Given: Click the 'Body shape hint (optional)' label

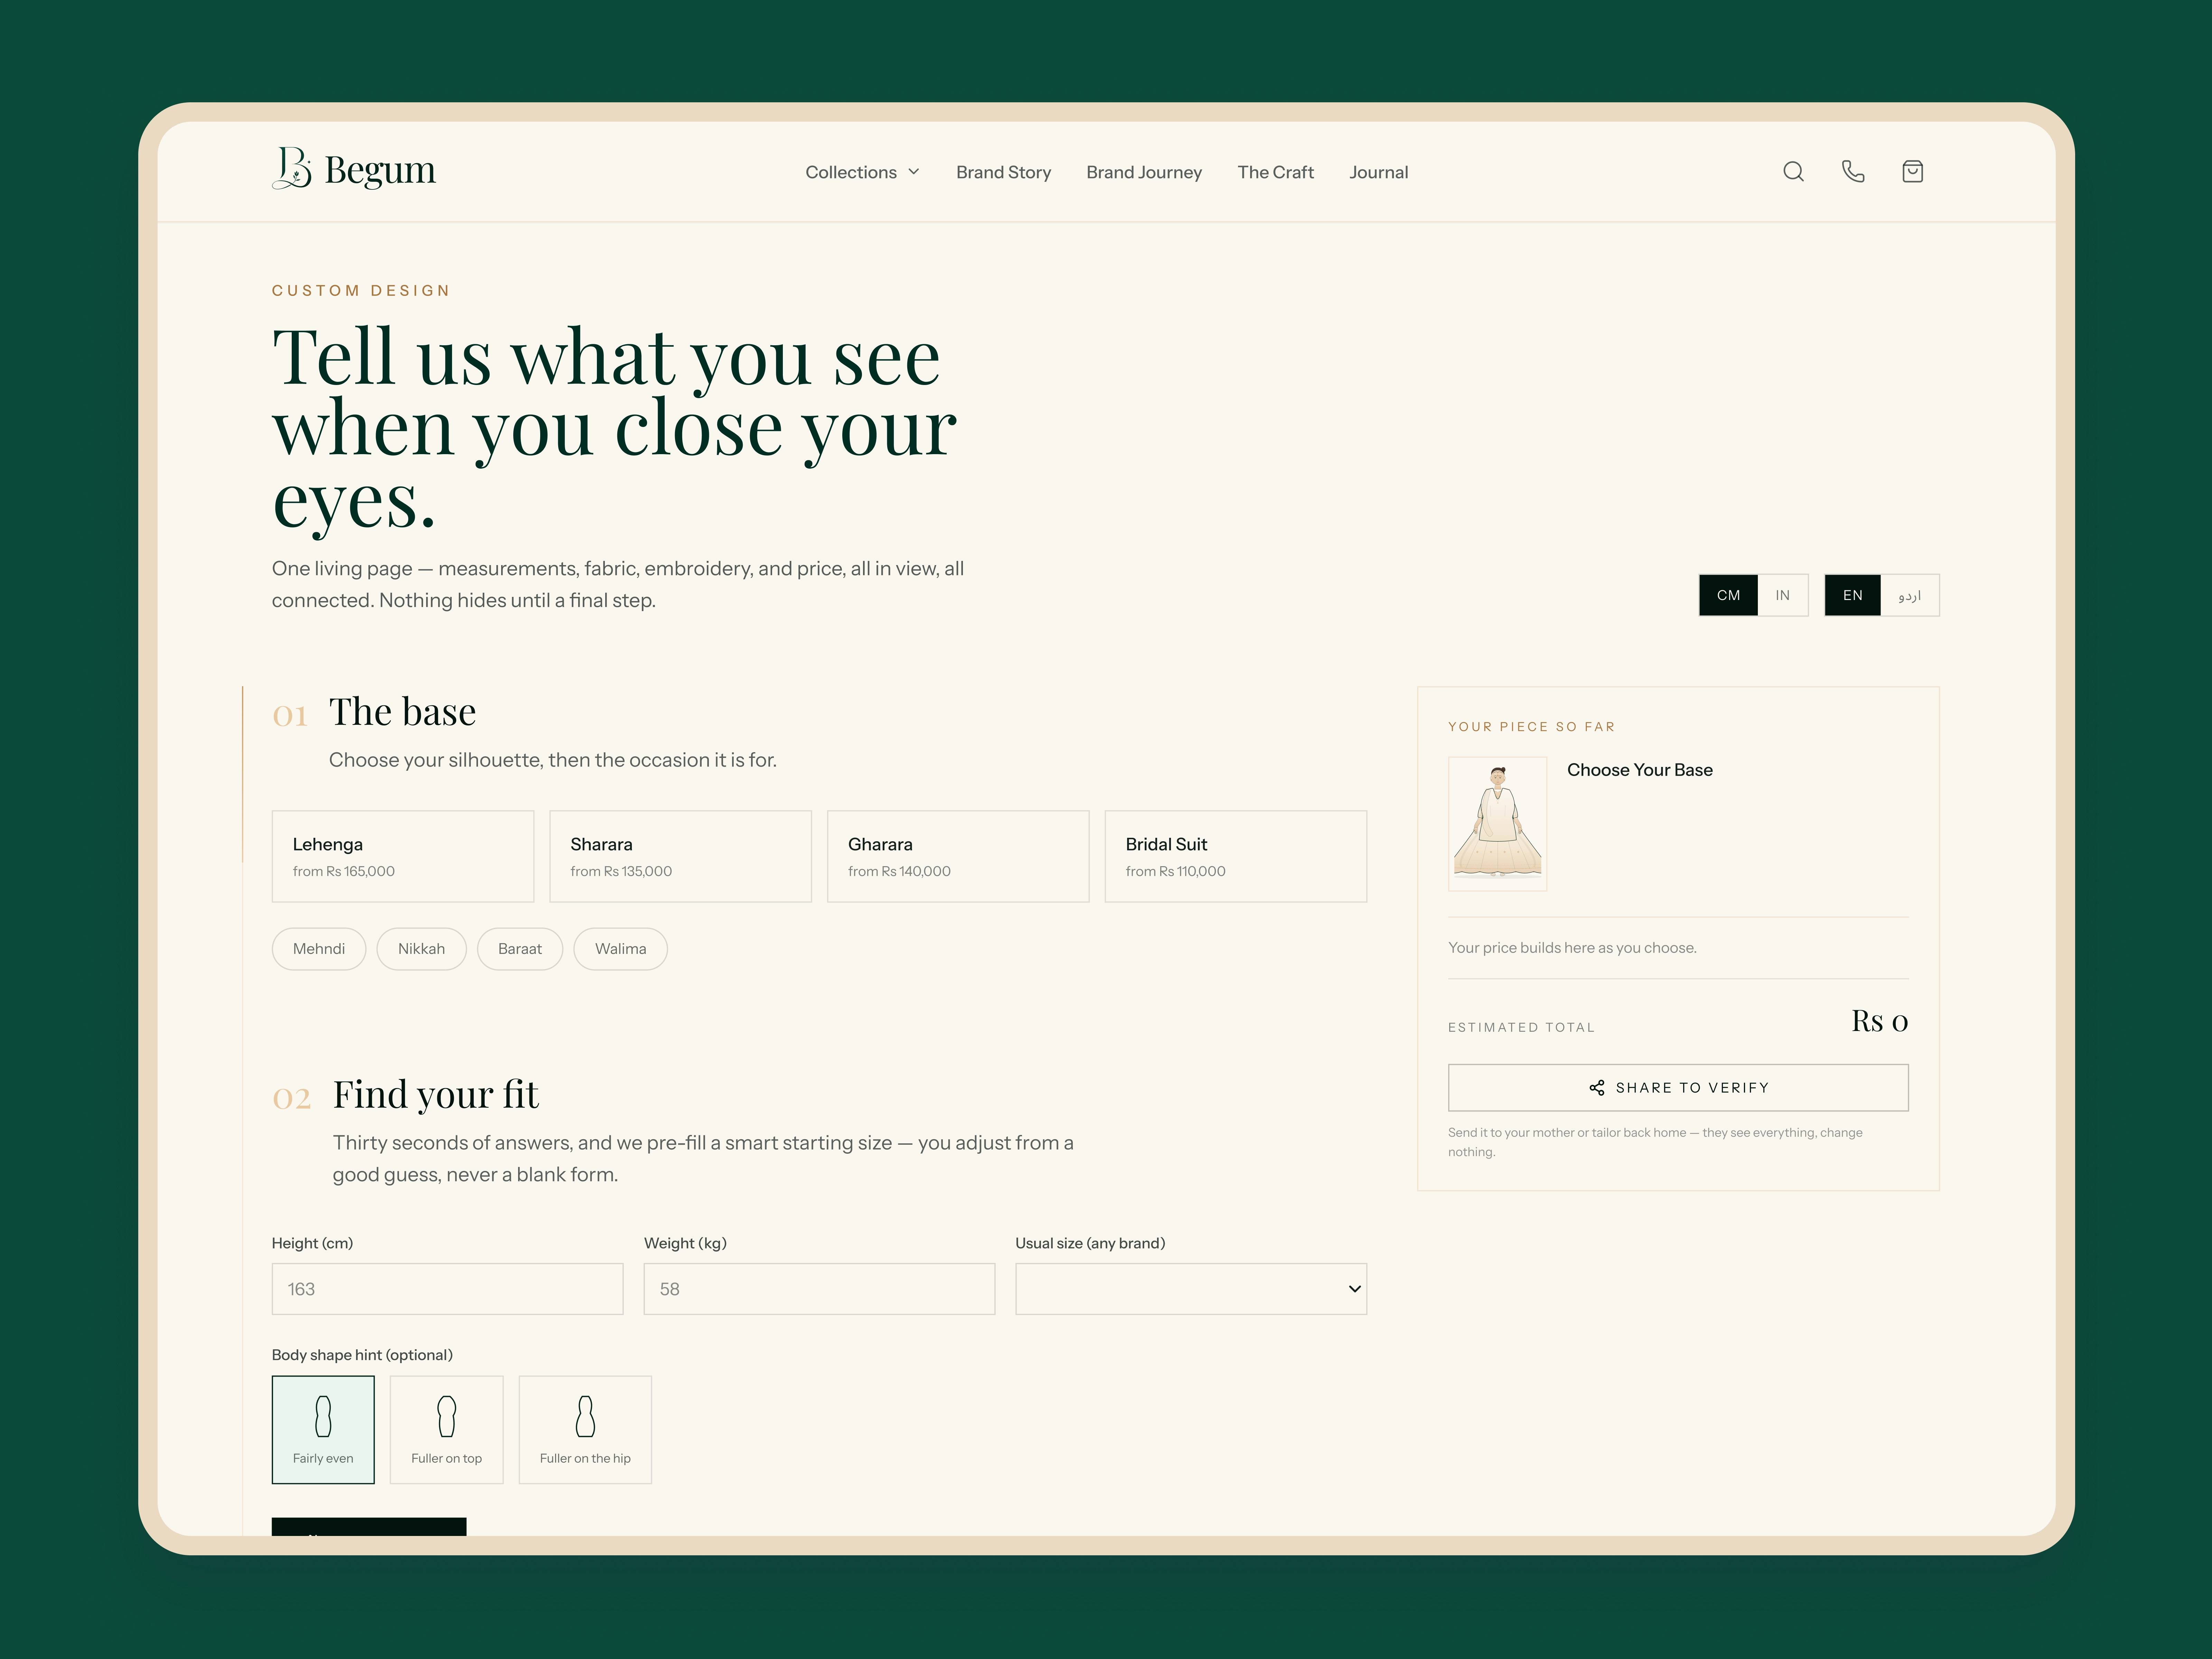Looking at the screenshot, I should pyautogui.click(x=362, y=1355).
